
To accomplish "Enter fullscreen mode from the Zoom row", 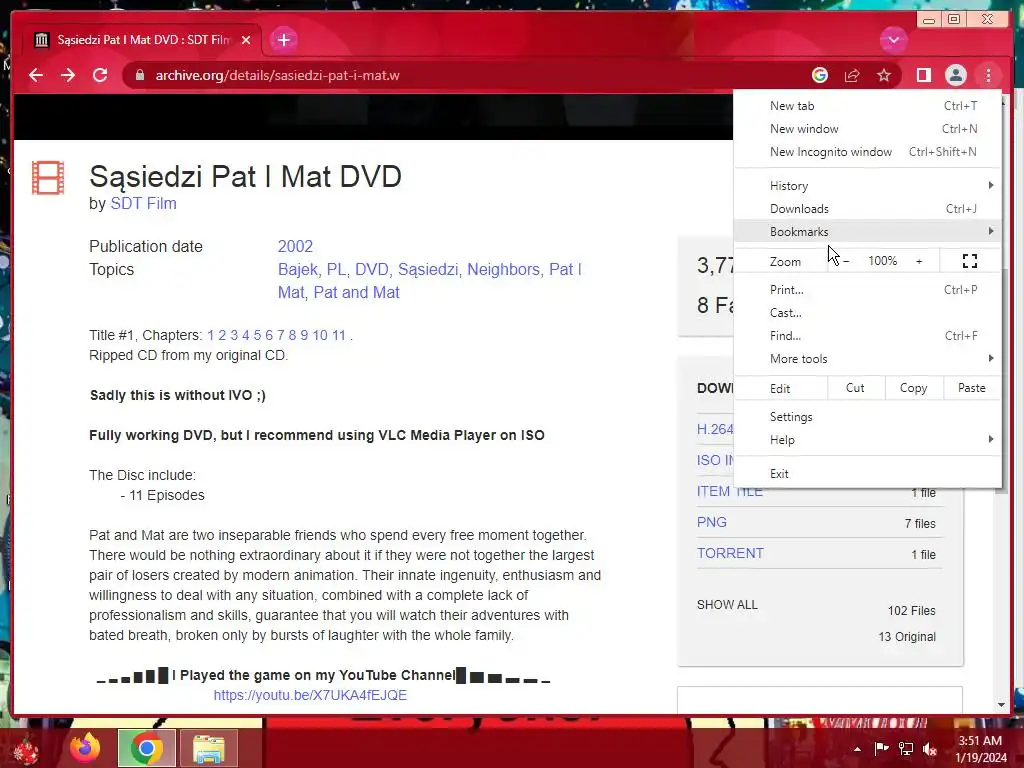I will click(970, 261).
